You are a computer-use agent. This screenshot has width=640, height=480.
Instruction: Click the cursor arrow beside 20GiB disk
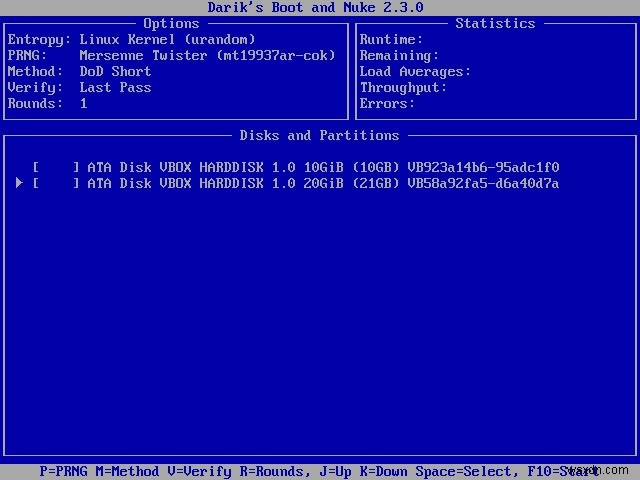pos(19,183)
